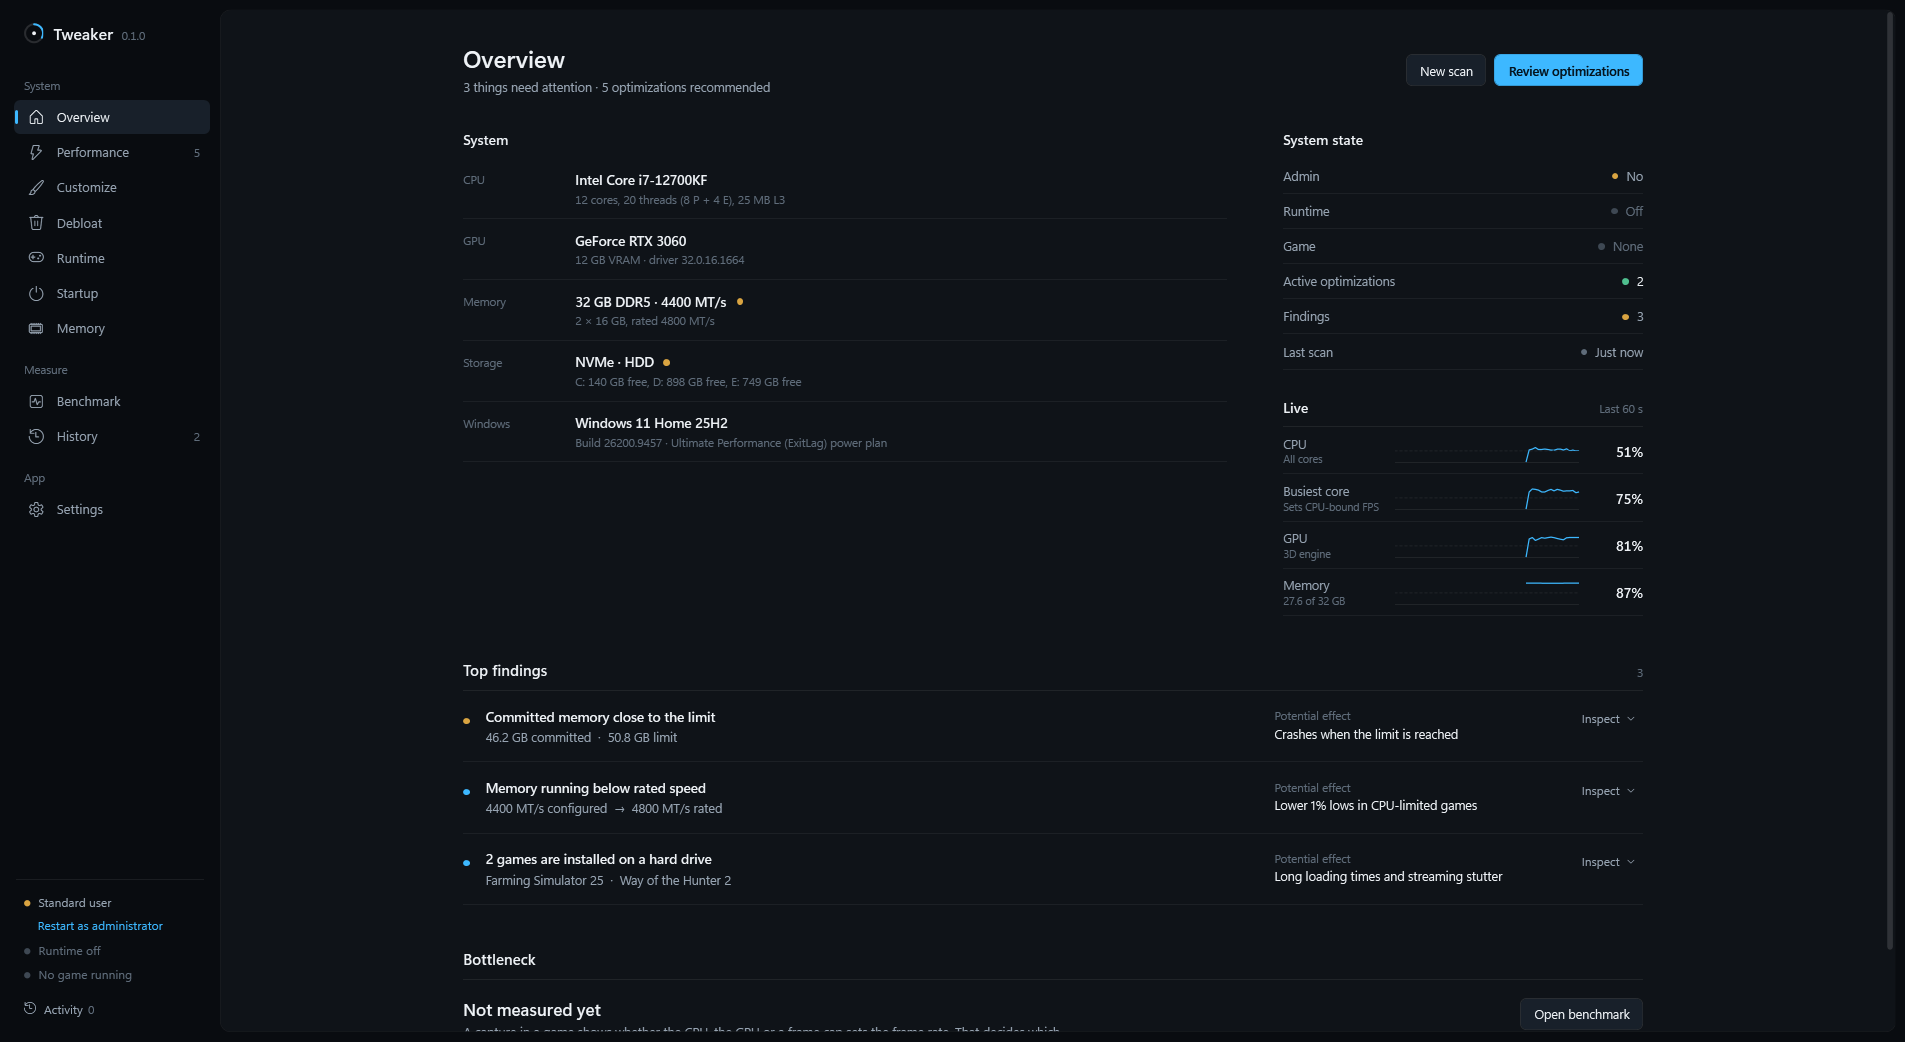Click the Standard user status text
The image size is (1905, 1042).
click(x=75, y=903)
